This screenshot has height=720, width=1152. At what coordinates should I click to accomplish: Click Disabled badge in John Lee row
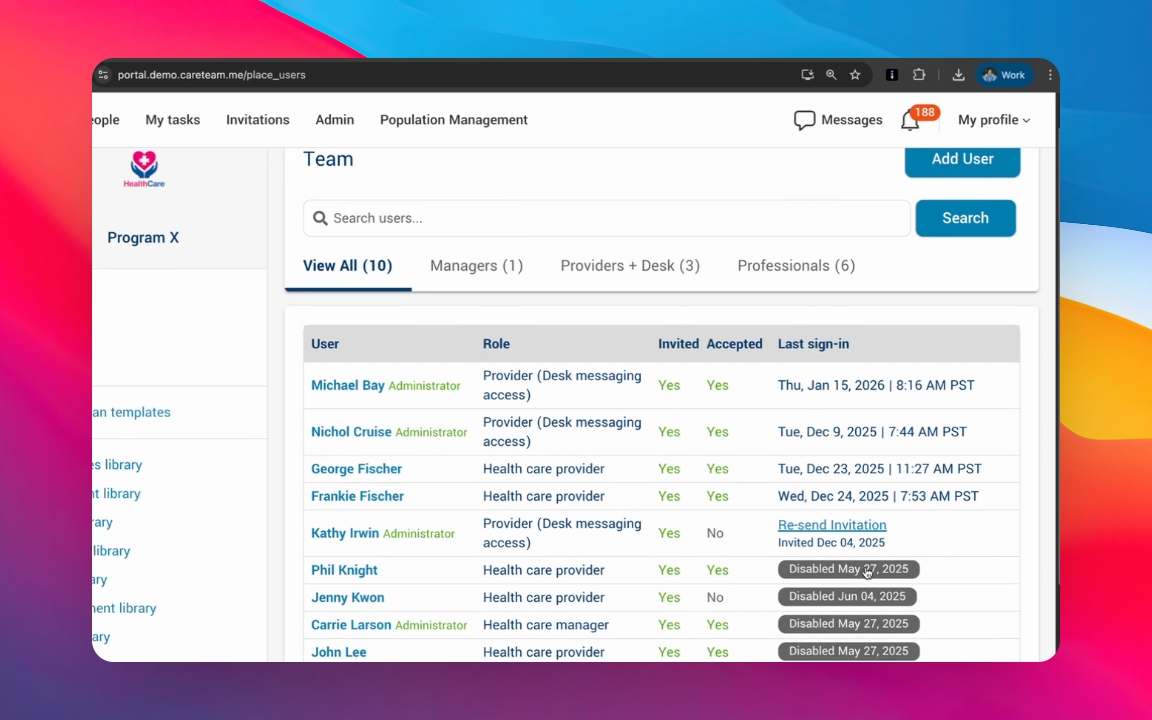coord(849,651)
